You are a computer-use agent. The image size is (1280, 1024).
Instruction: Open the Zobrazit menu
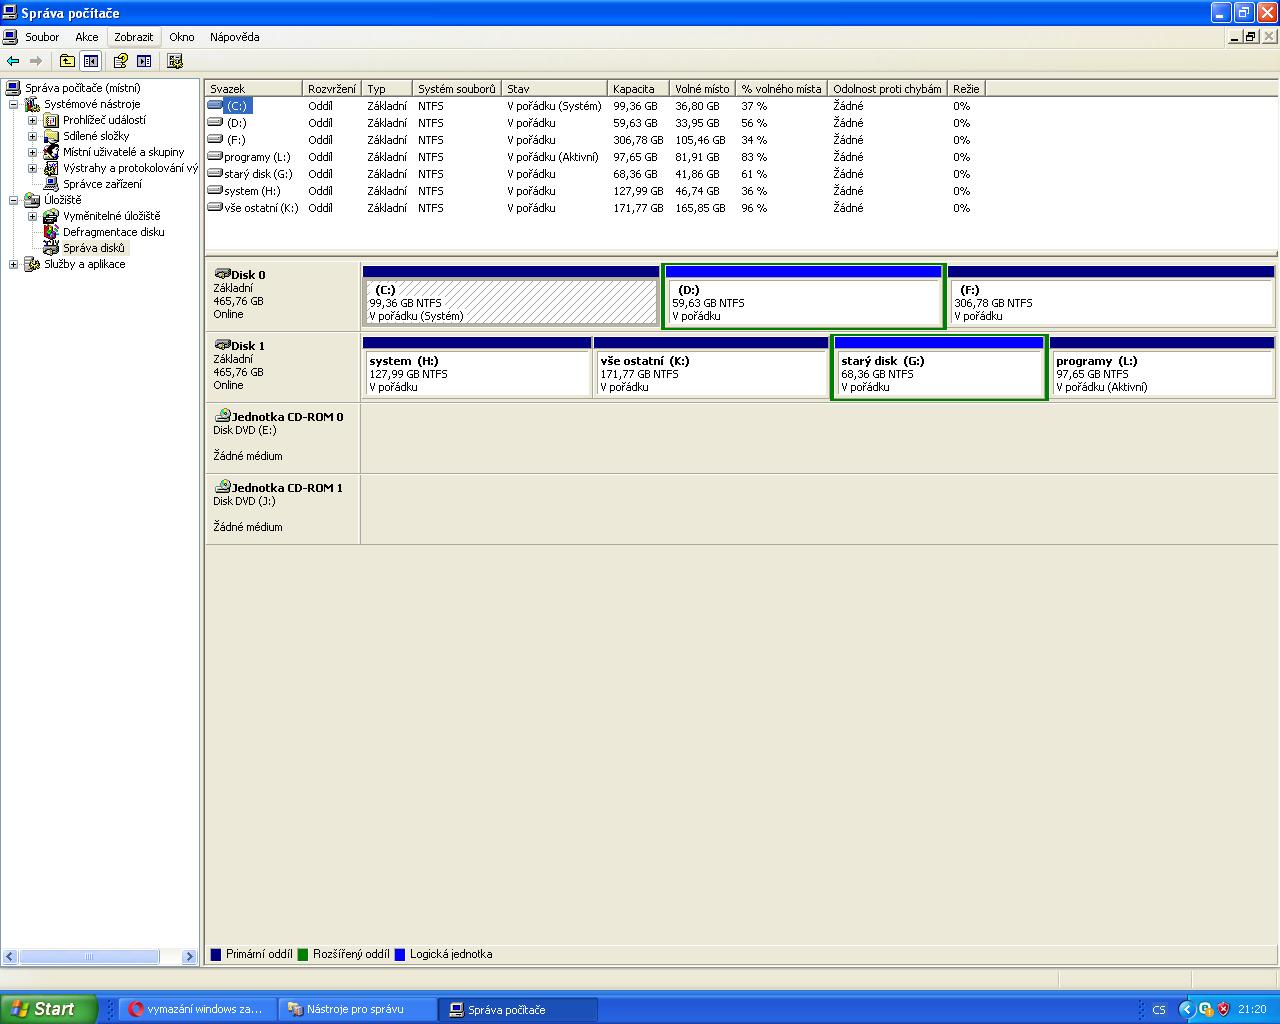(x=133, y=37)
